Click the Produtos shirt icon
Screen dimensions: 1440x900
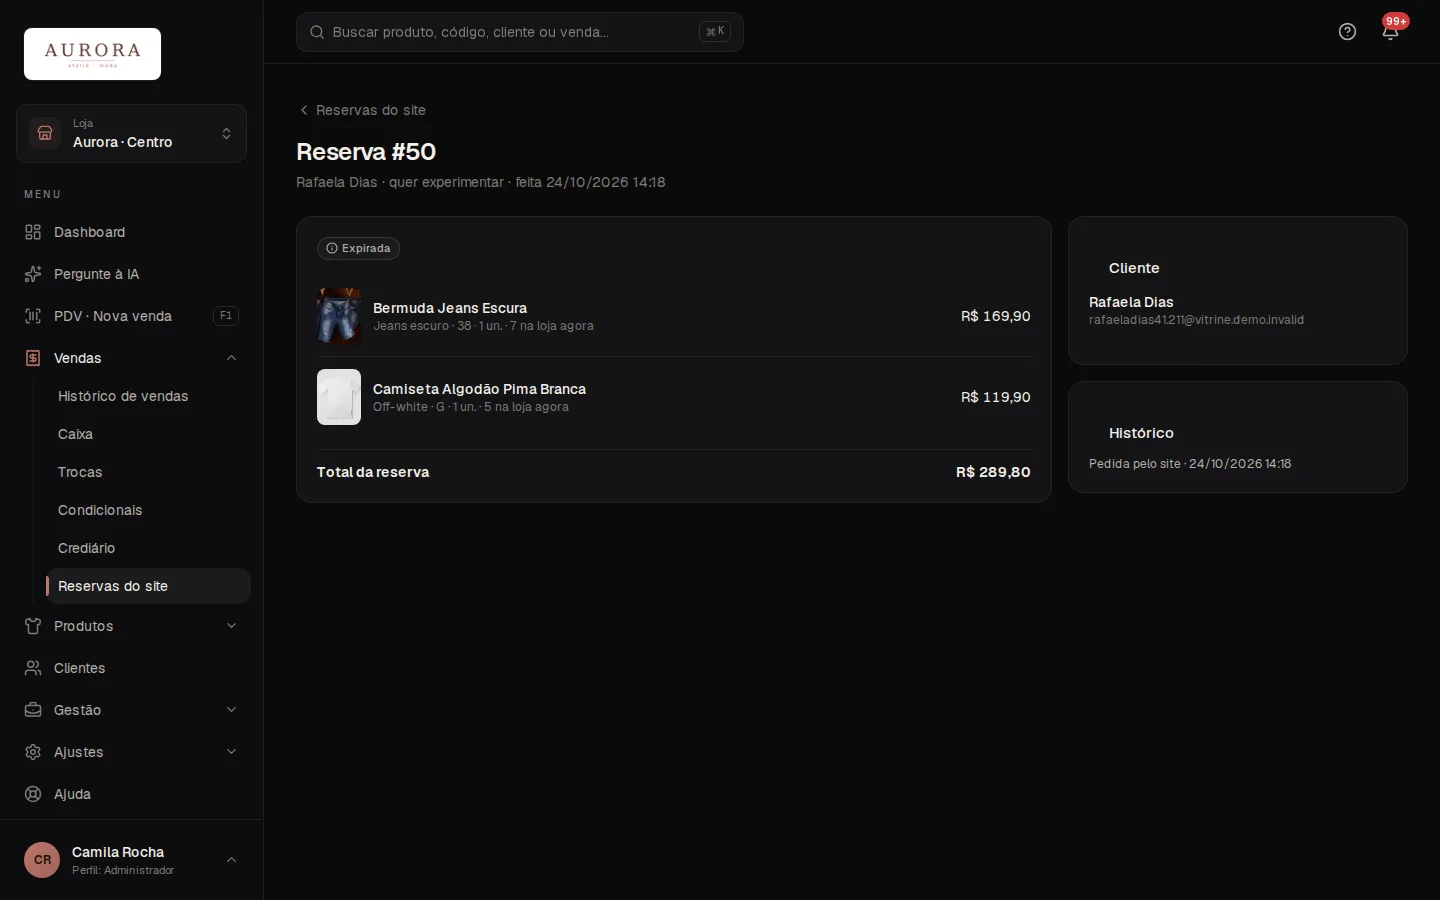pyautogui.click(x=33, y=626)
